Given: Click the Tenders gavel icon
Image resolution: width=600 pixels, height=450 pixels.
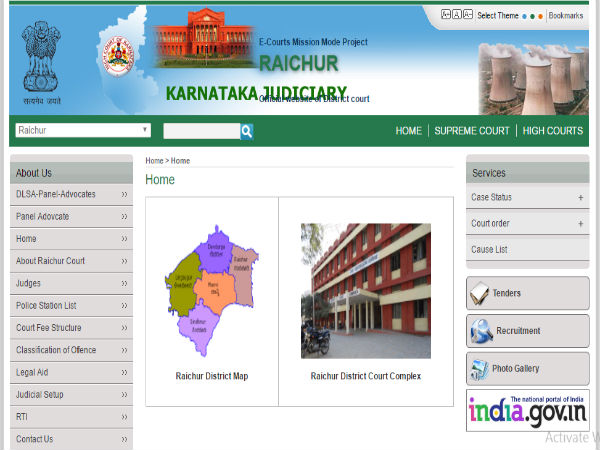Looking at the screenshot, I should (x=481, y=293).
